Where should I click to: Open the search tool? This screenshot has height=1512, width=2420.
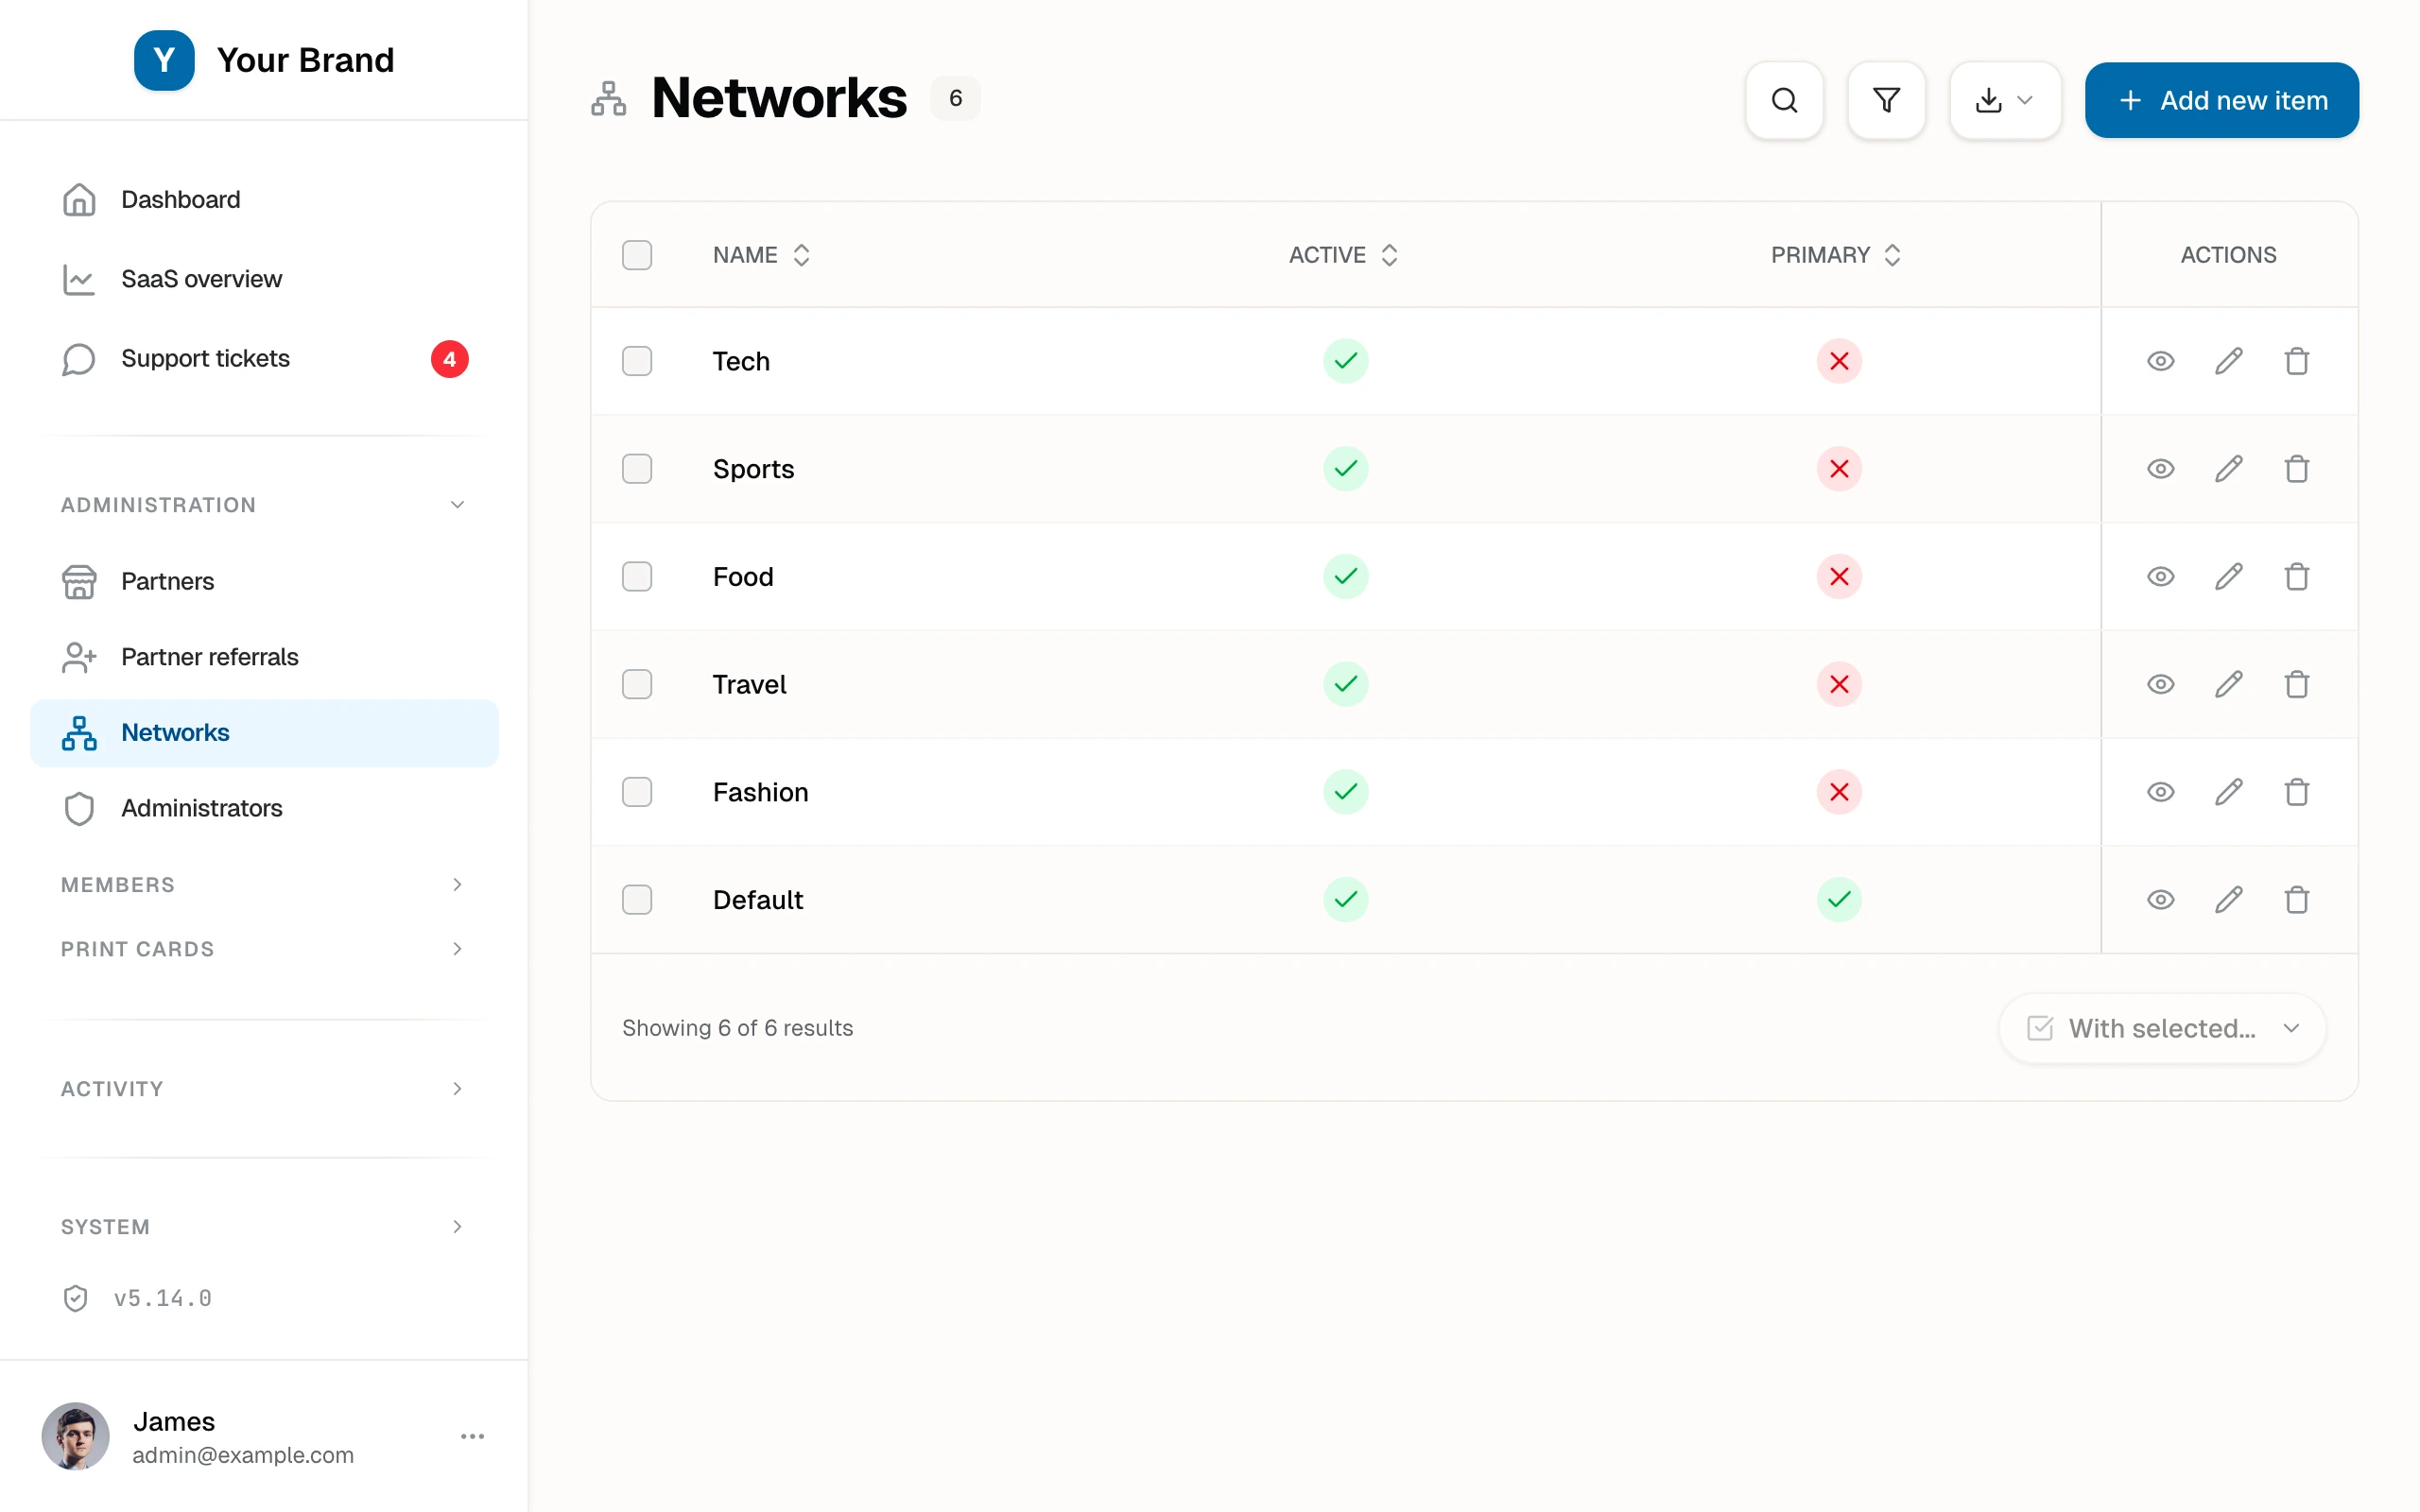(1784, 100)
